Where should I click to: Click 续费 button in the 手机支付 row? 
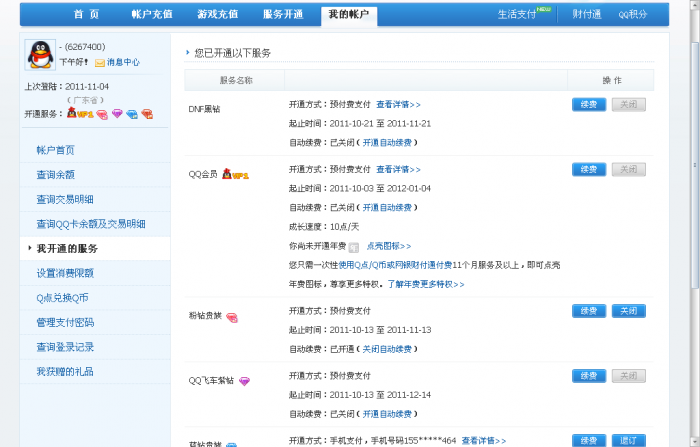click(x=589, y=440)
